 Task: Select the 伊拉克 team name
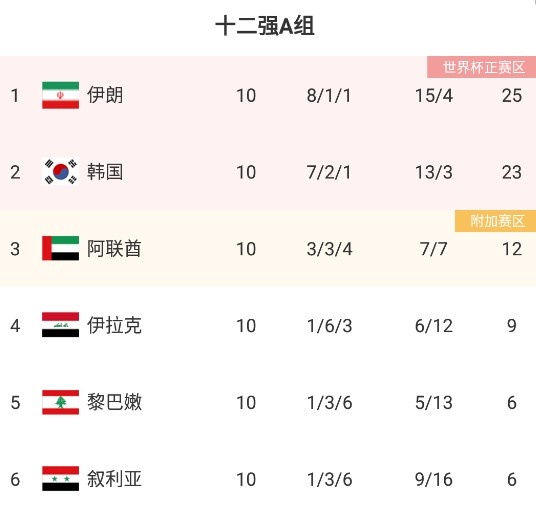pos(114,325)
